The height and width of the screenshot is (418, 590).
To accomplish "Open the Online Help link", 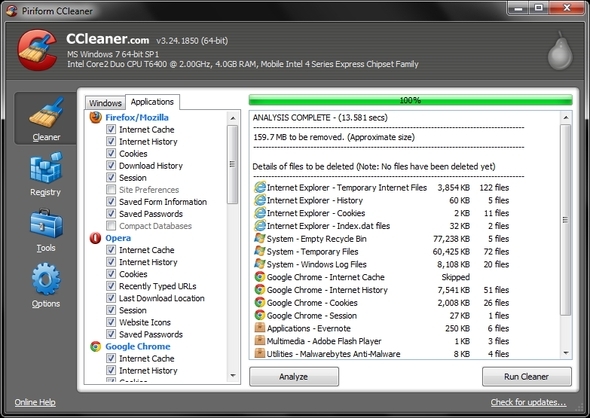I will (x=35, y=402).
